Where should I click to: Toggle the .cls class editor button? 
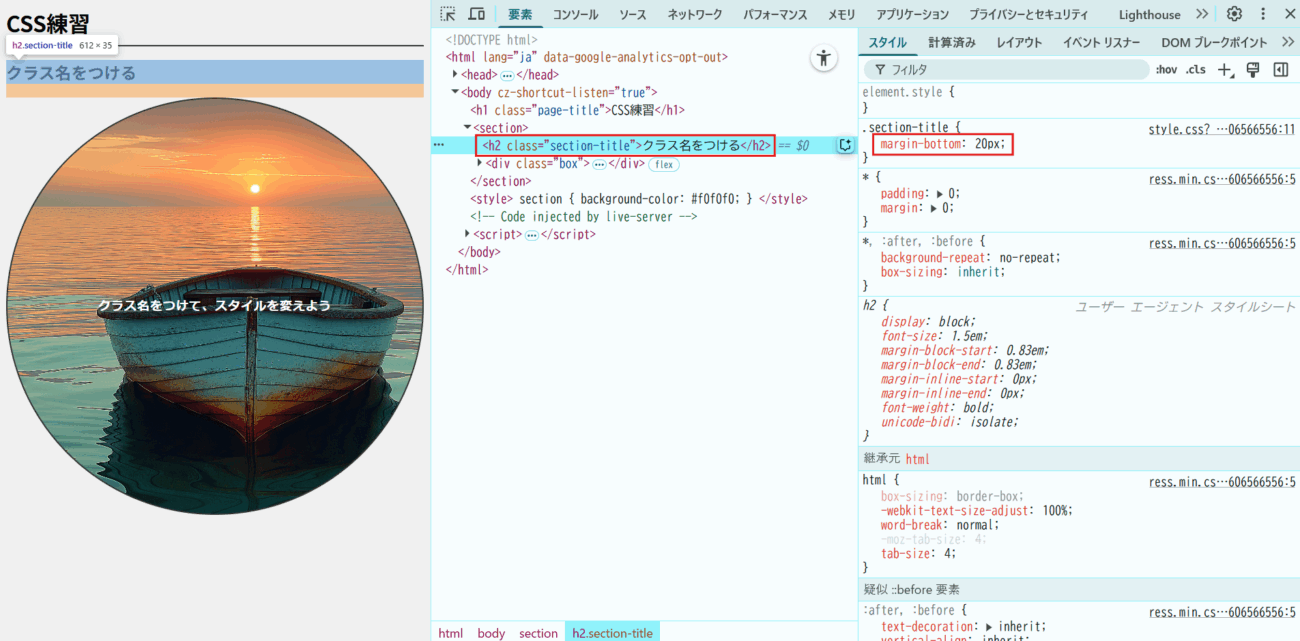(1195, 70)
